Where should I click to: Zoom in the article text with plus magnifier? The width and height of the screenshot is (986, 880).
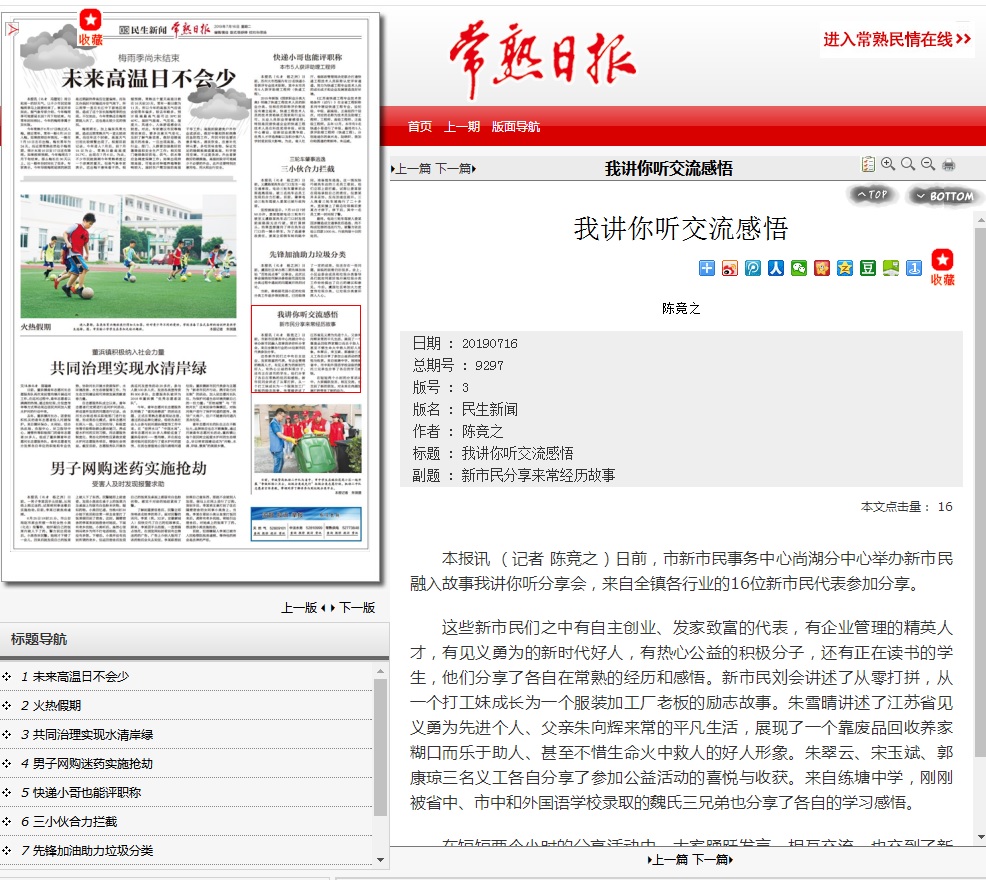coord(888,164)
